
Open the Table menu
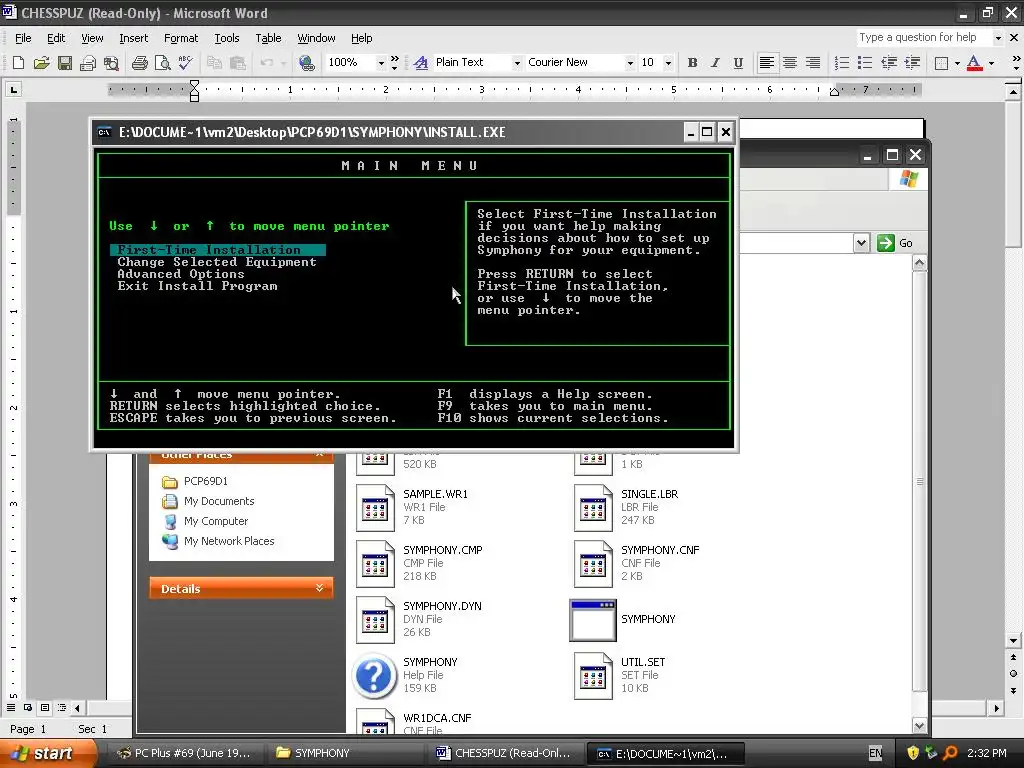[x=268, y=38]
